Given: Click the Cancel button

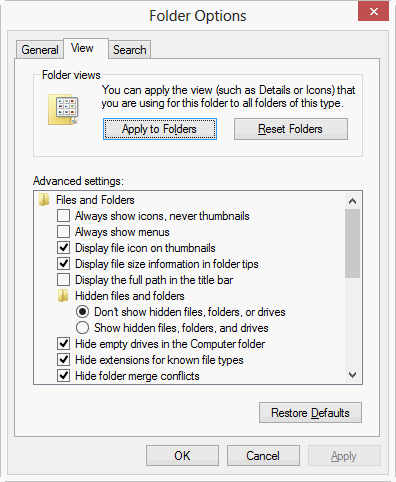Looking at the screenshot, I should pos(263,456).
